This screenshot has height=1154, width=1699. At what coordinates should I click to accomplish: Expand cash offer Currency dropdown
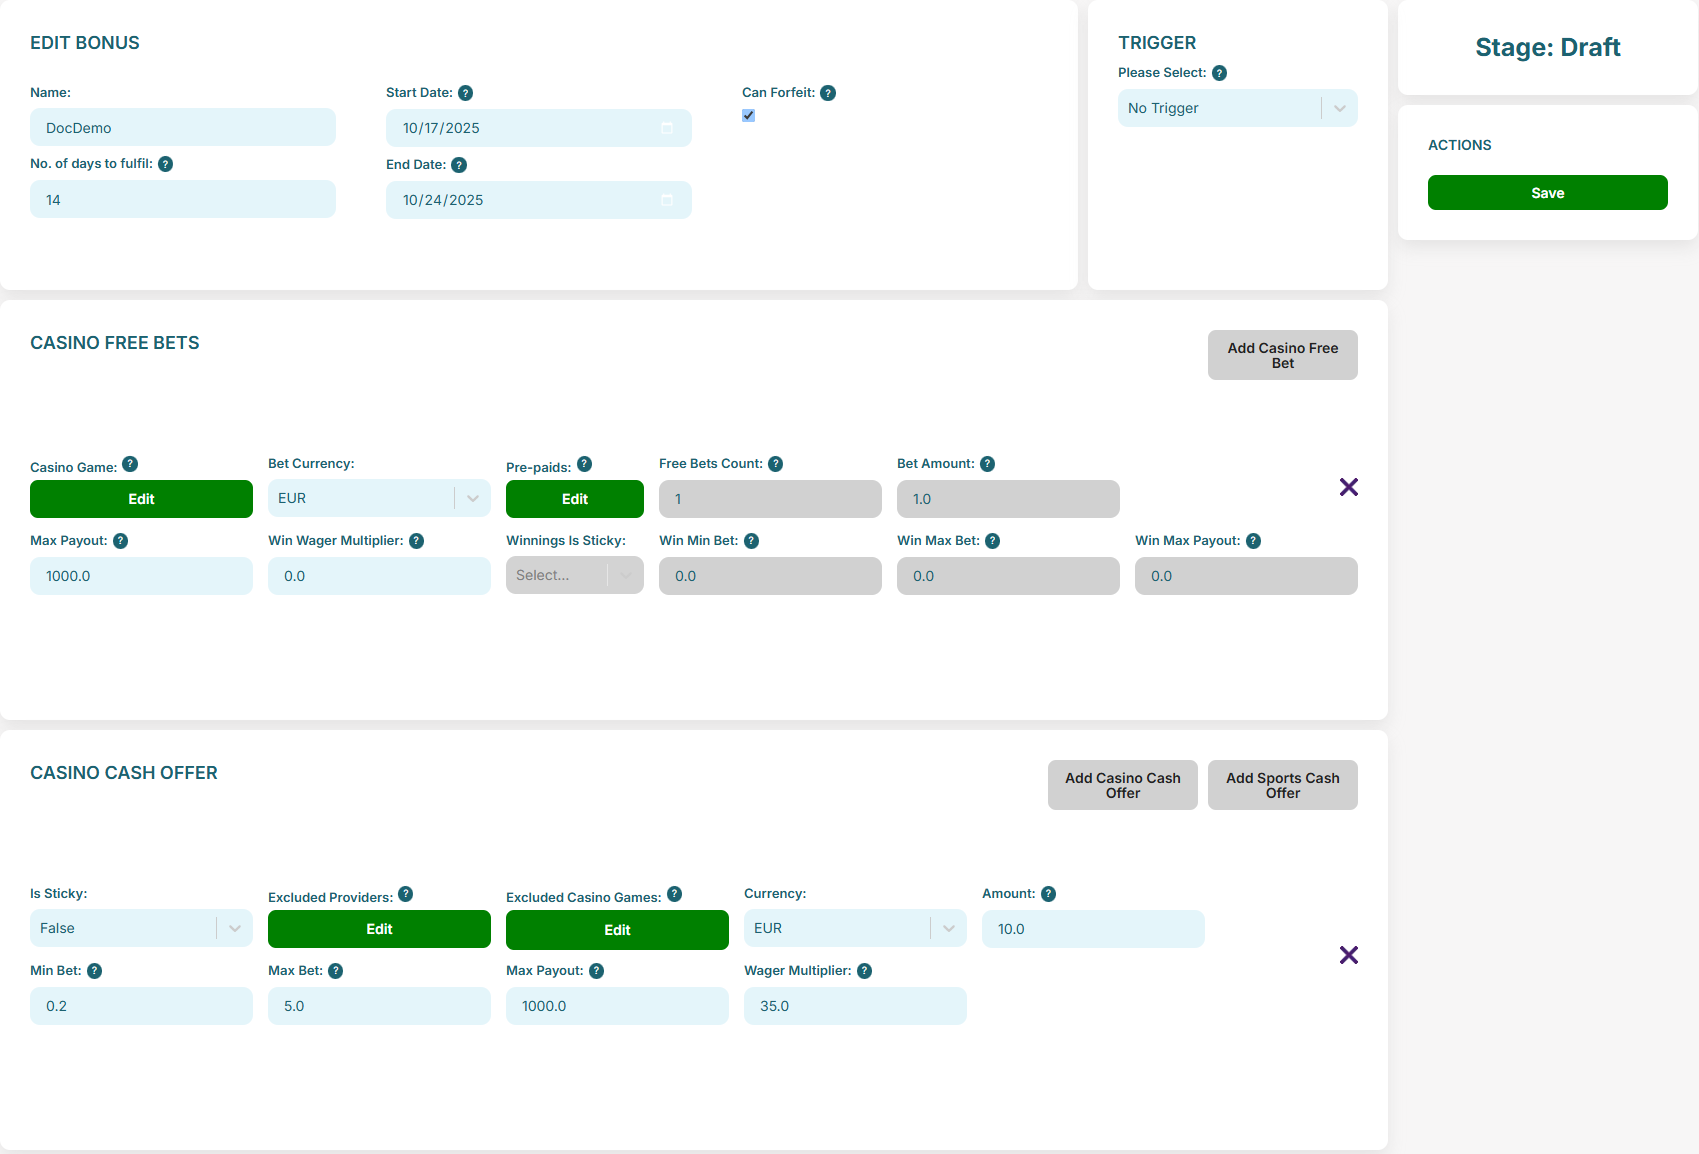point(855,928)
